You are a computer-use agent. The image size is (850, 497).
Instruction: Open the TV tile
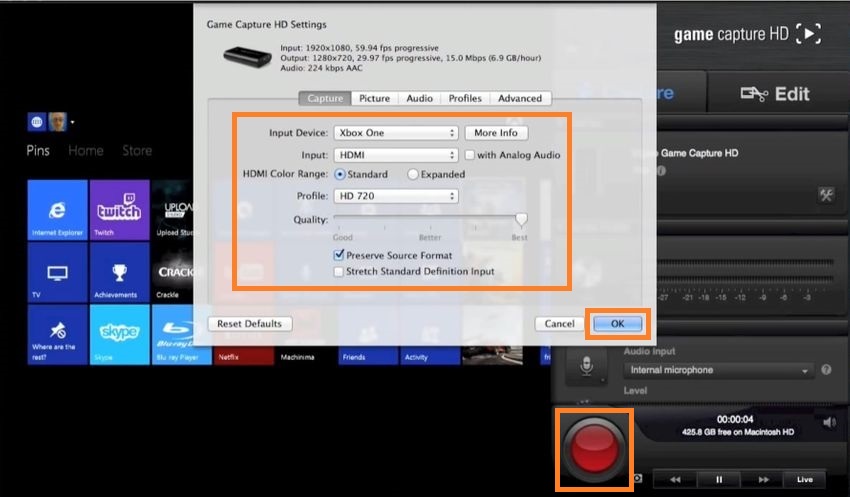(x=57, y=272)
